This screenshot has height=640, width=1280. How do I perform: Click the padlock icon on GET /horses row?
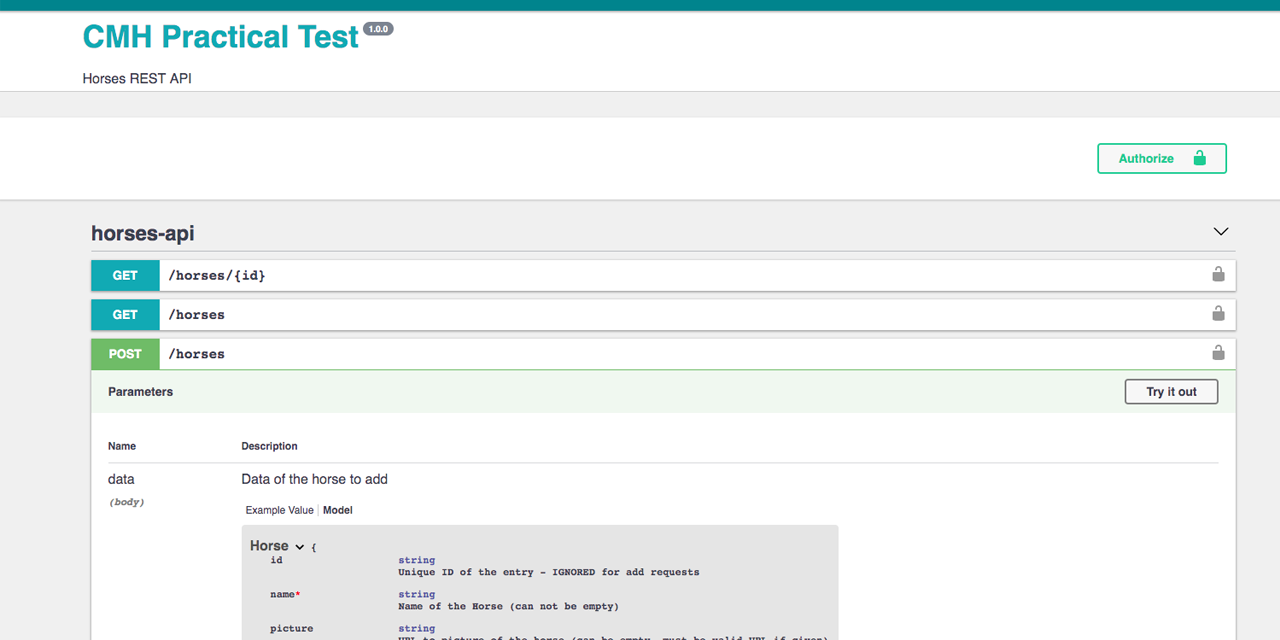(x=1218, y=312)
